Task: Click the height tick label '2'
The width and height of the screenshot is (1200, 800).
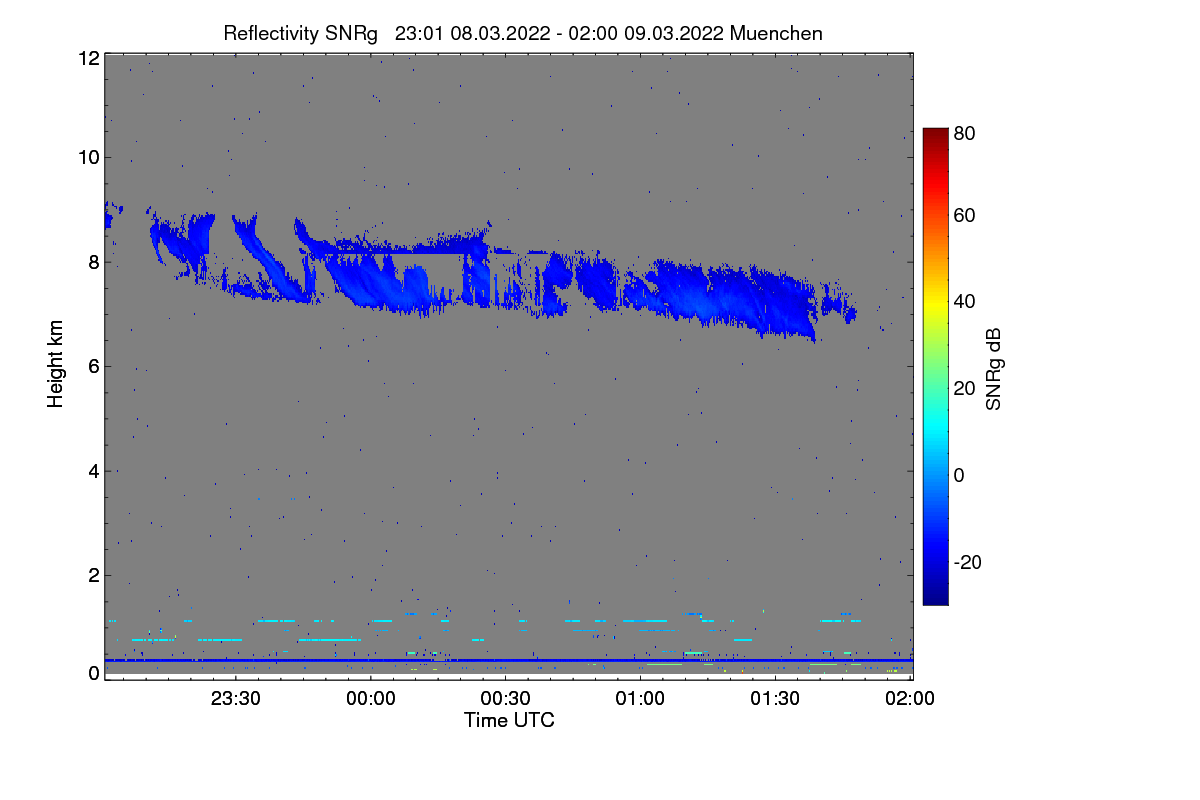Action: 93,575
